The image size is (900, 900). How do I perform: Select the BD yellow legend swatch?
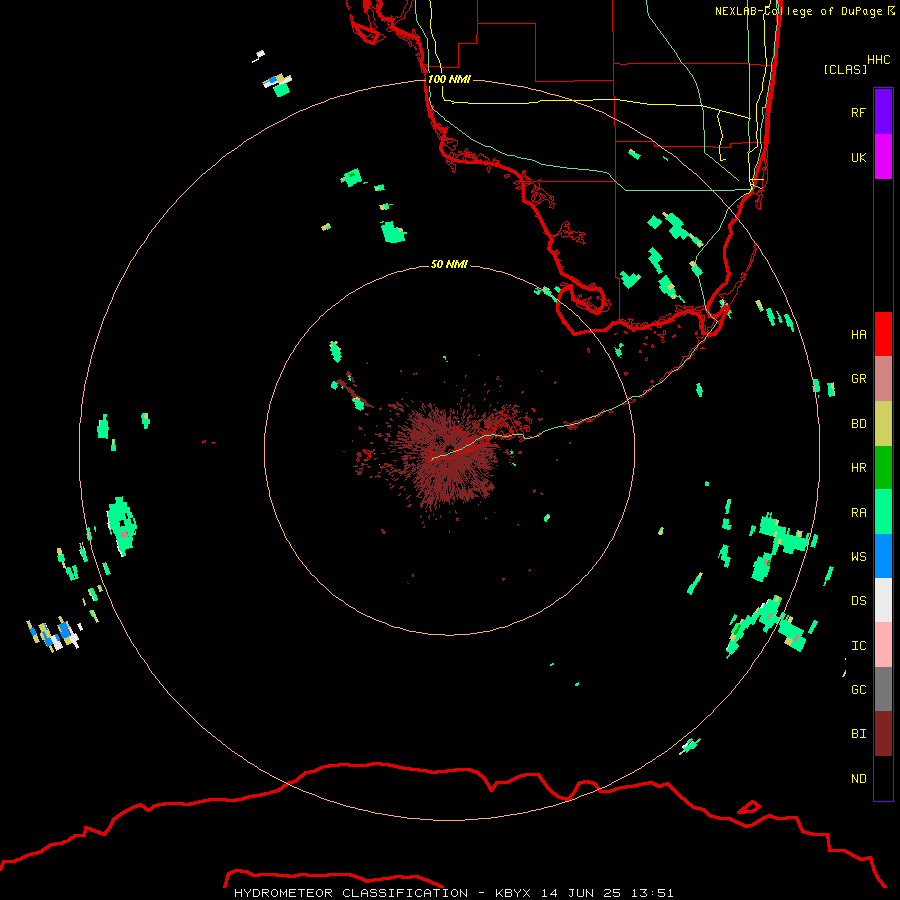pos(883,424)
